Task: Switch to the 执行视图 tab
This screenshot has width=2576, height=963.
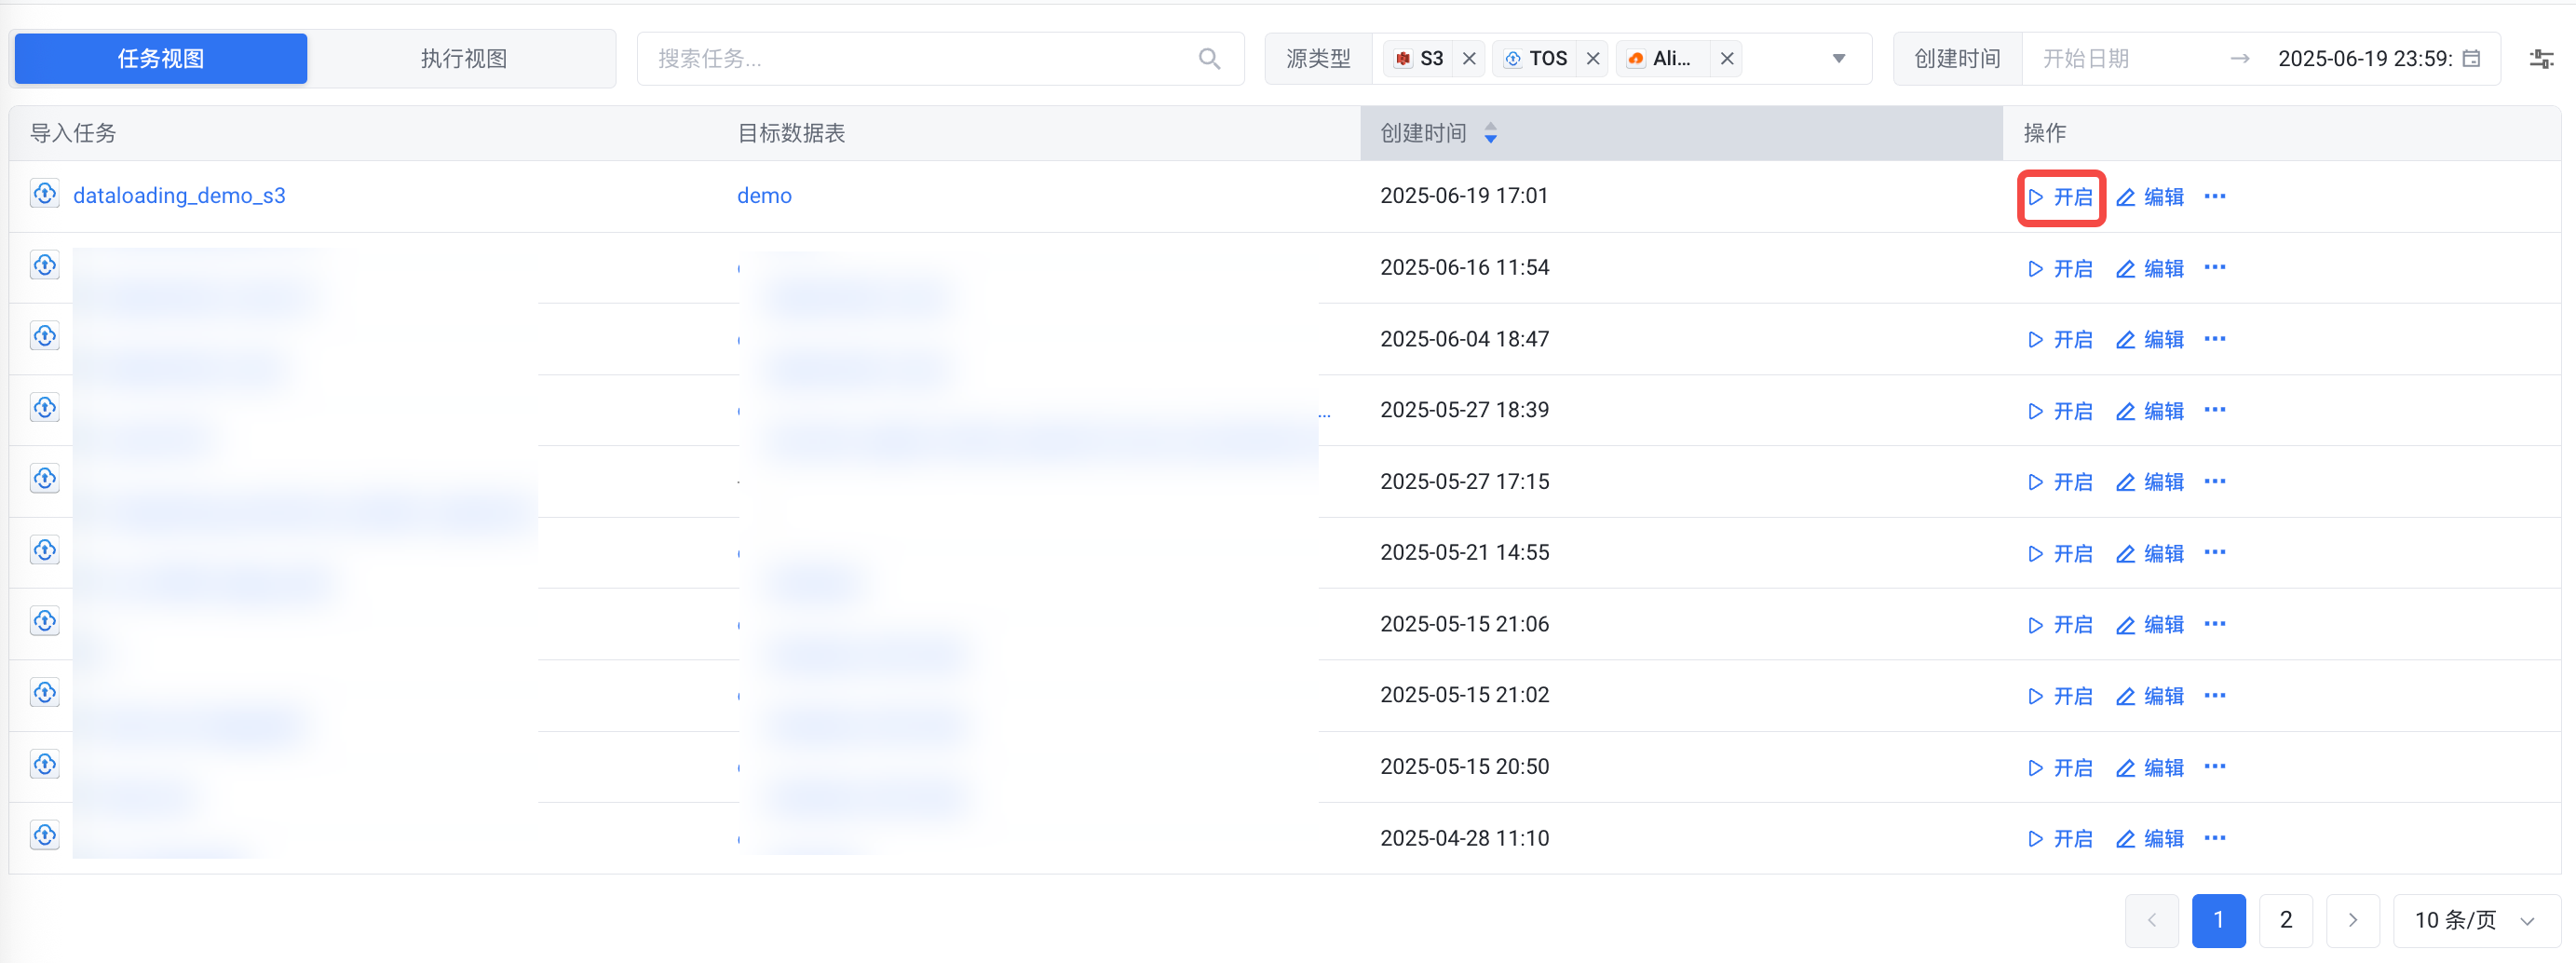Action: click(463, 59)
